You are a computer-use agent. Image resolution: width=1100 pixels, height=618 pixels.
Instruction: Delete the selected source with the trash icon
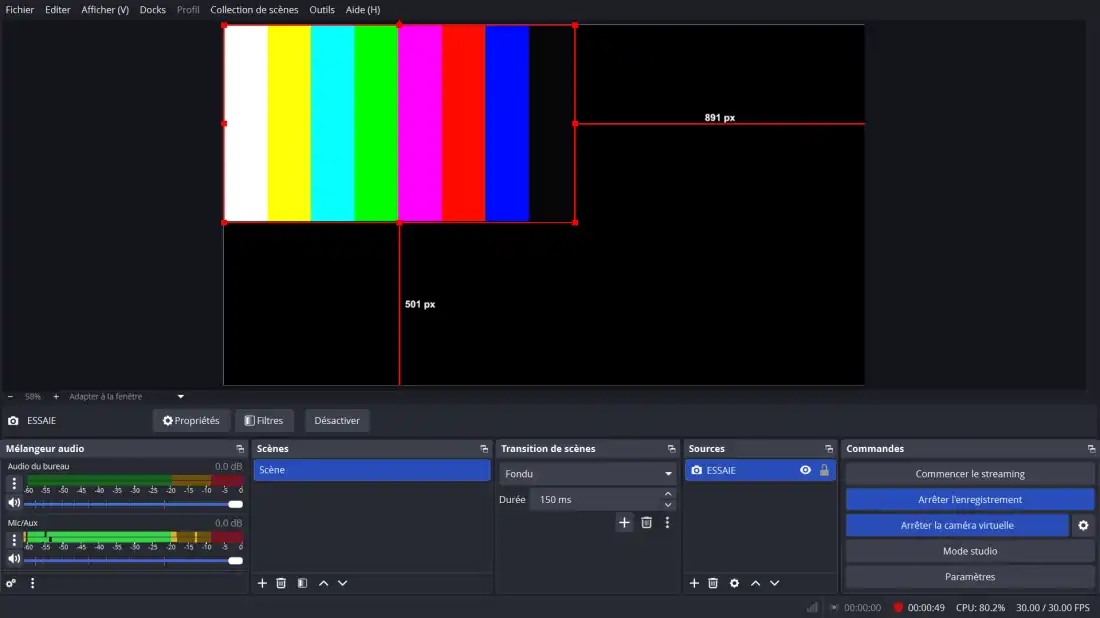[713, 583]
